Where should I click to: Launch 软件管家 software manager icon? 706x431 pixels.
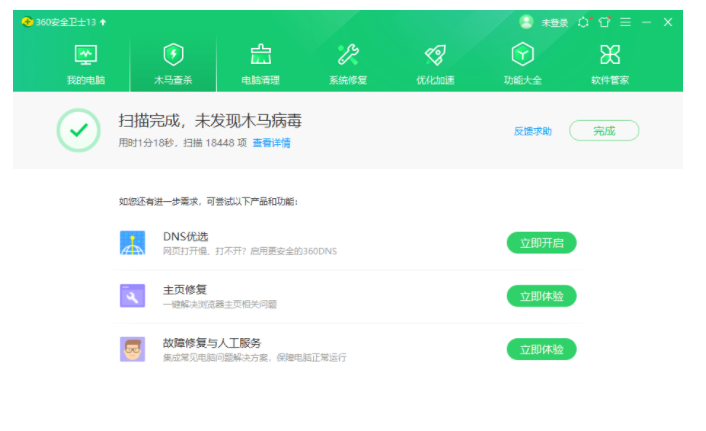tap(609, 64)
